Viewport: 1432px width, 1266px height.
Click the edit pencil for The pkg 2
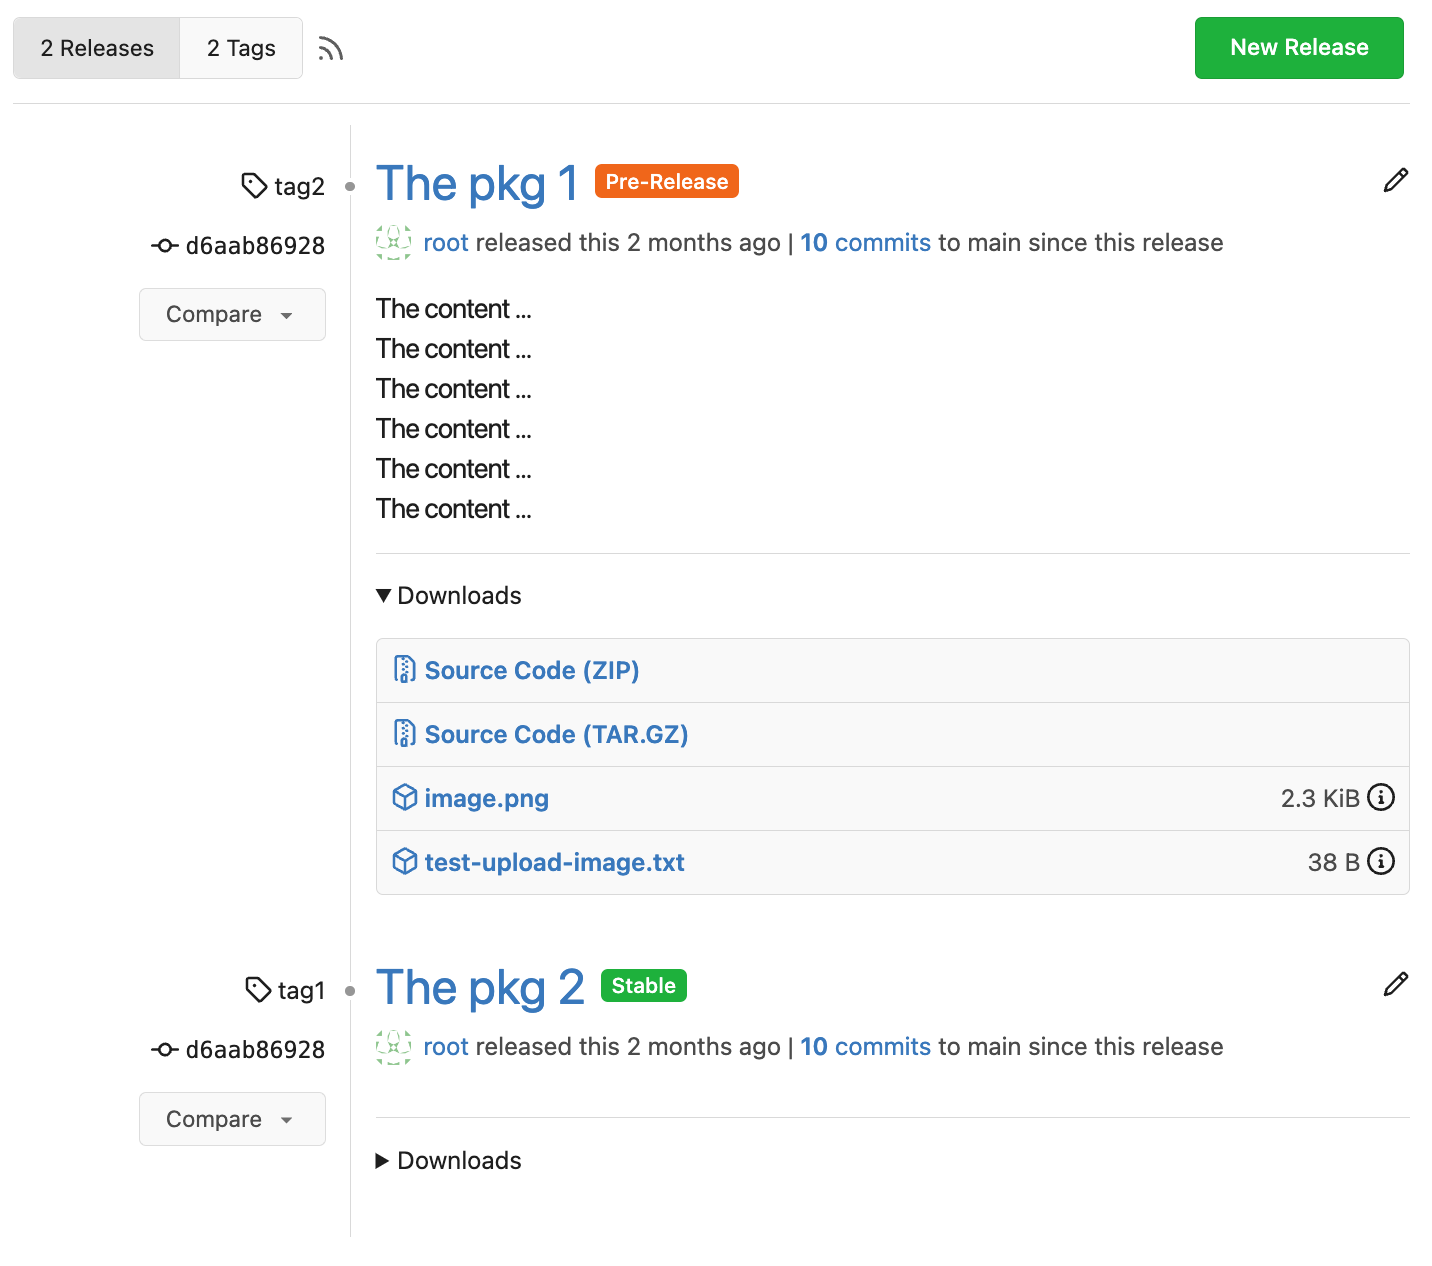click(1395, 985)
